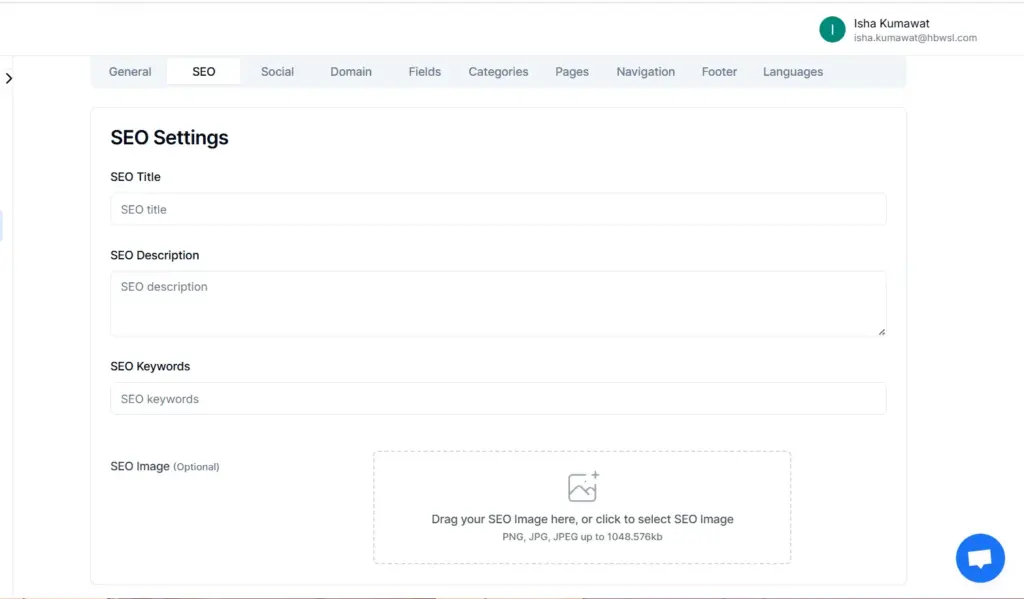The height and width of the screenshot is (599, 1024).
Task: View the Pages settings tab
Action: (x=571, y=71)
